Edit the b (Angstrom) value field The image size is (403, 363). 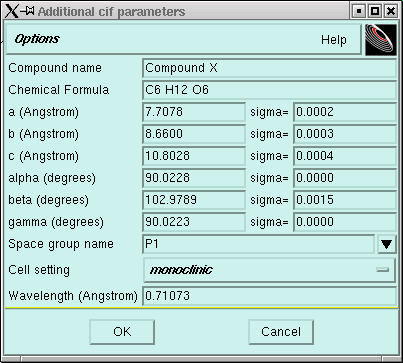click(x=194, y=134)
